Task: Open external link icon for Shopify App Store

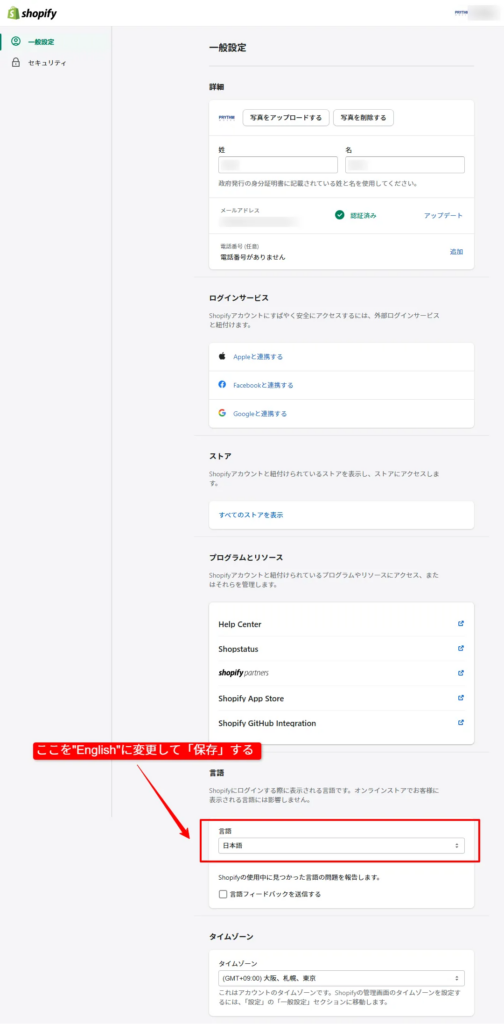Action: 461,697
